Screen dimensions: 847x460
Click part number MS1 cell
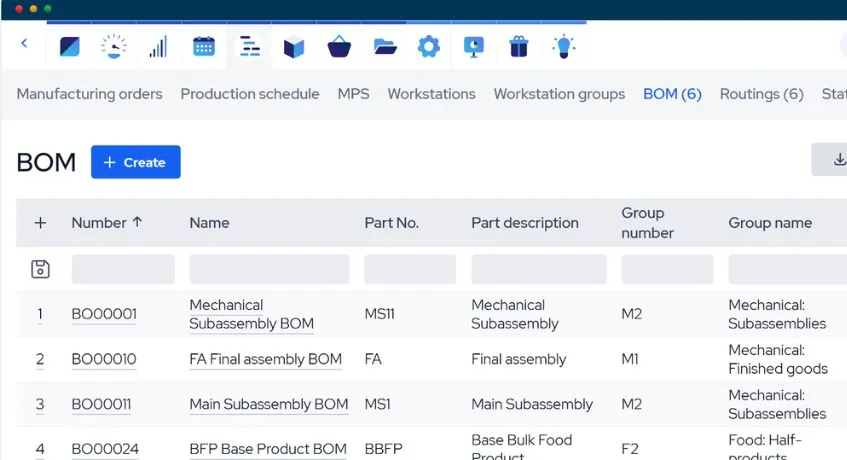point(378,404)
